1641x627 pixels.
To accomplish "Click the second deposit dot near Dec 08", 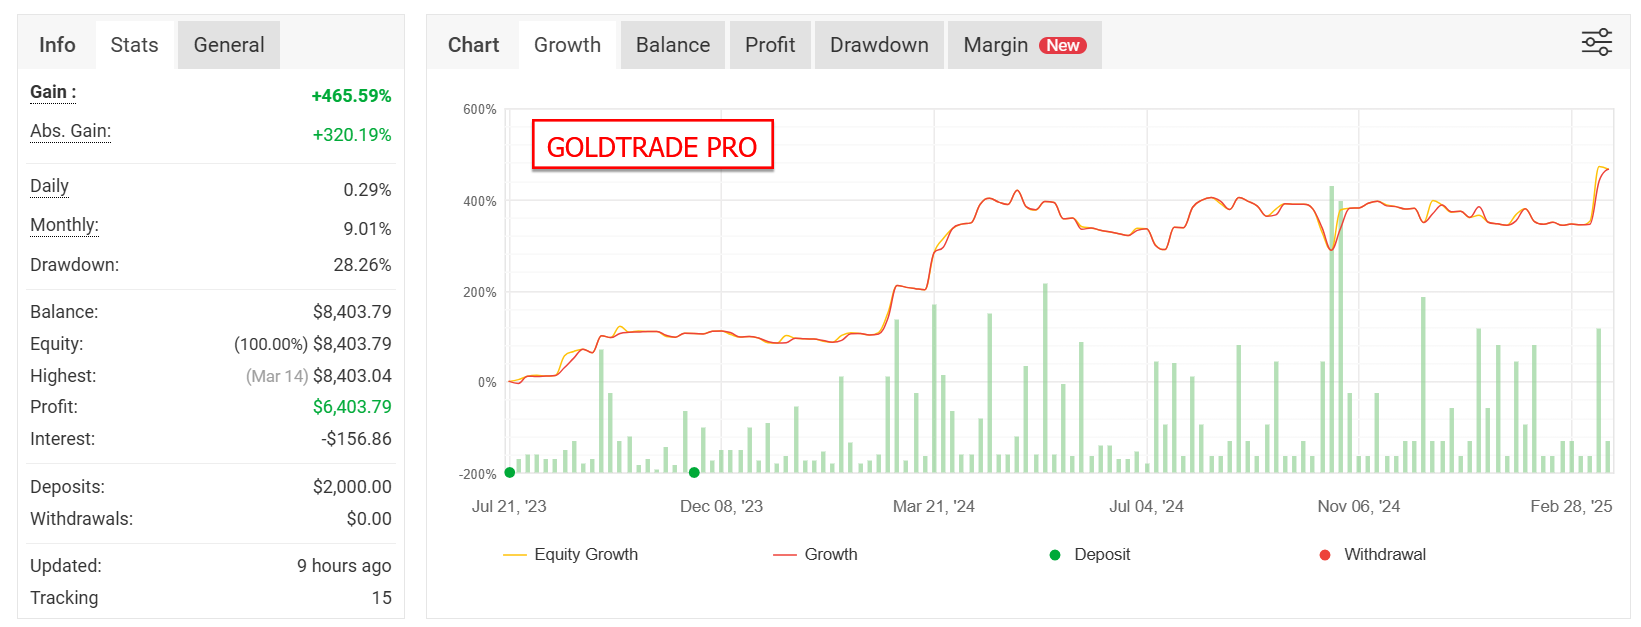I will (694, 473).
